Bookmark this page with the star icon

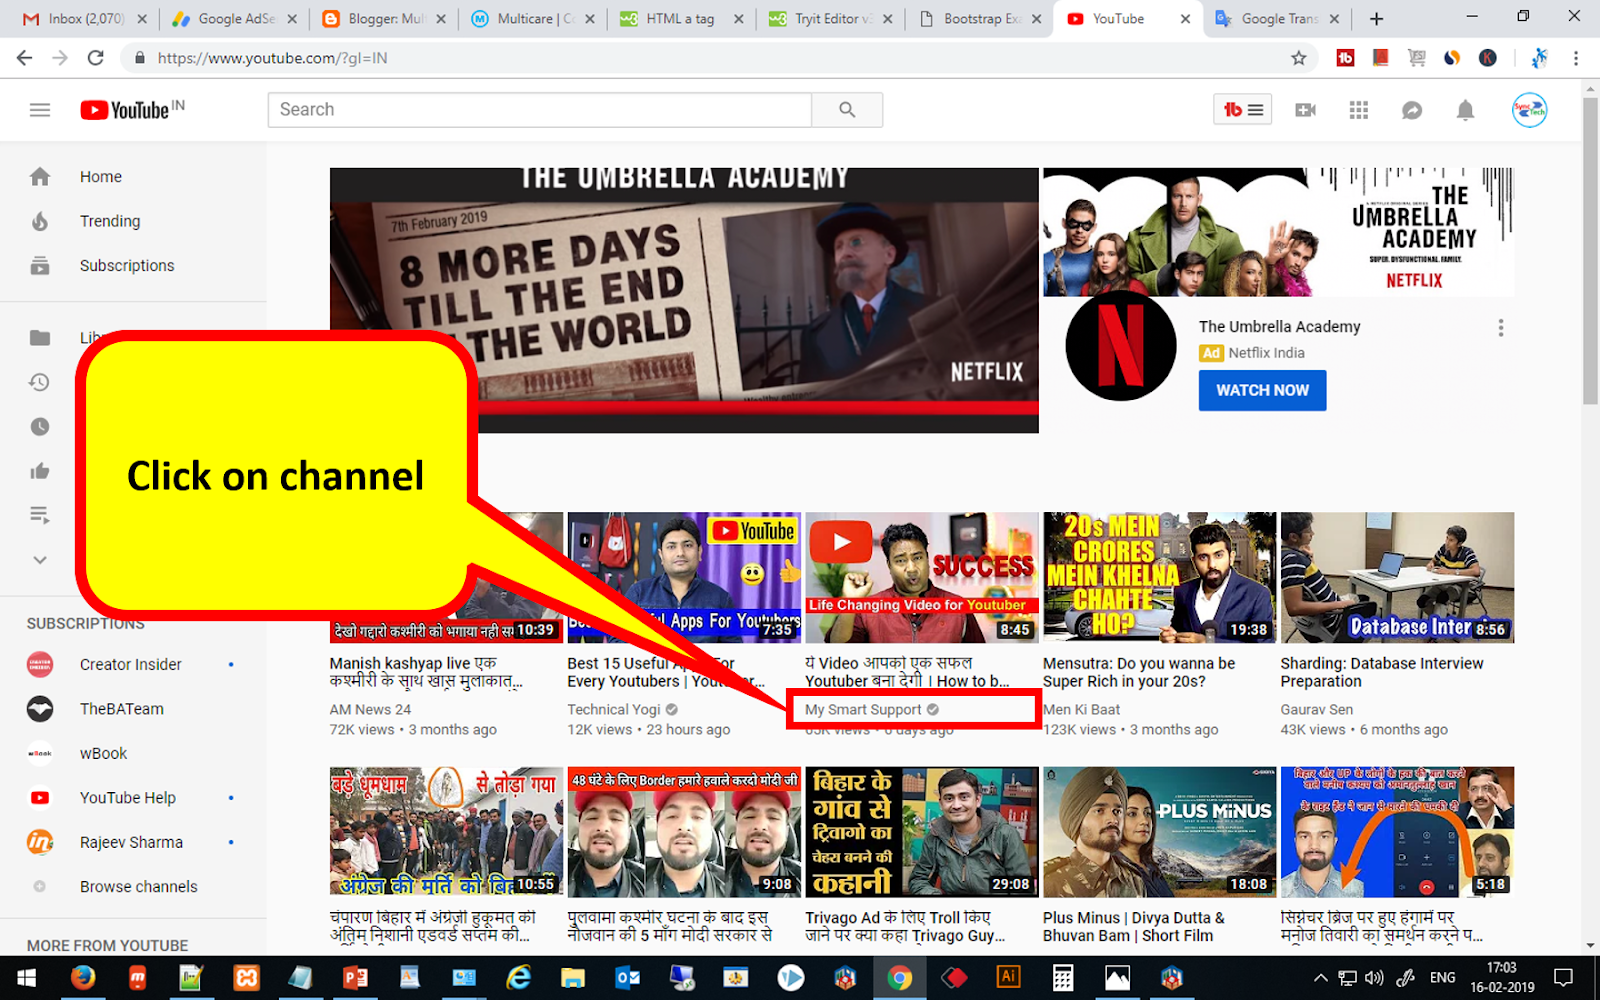click(x=1298, y=58)
